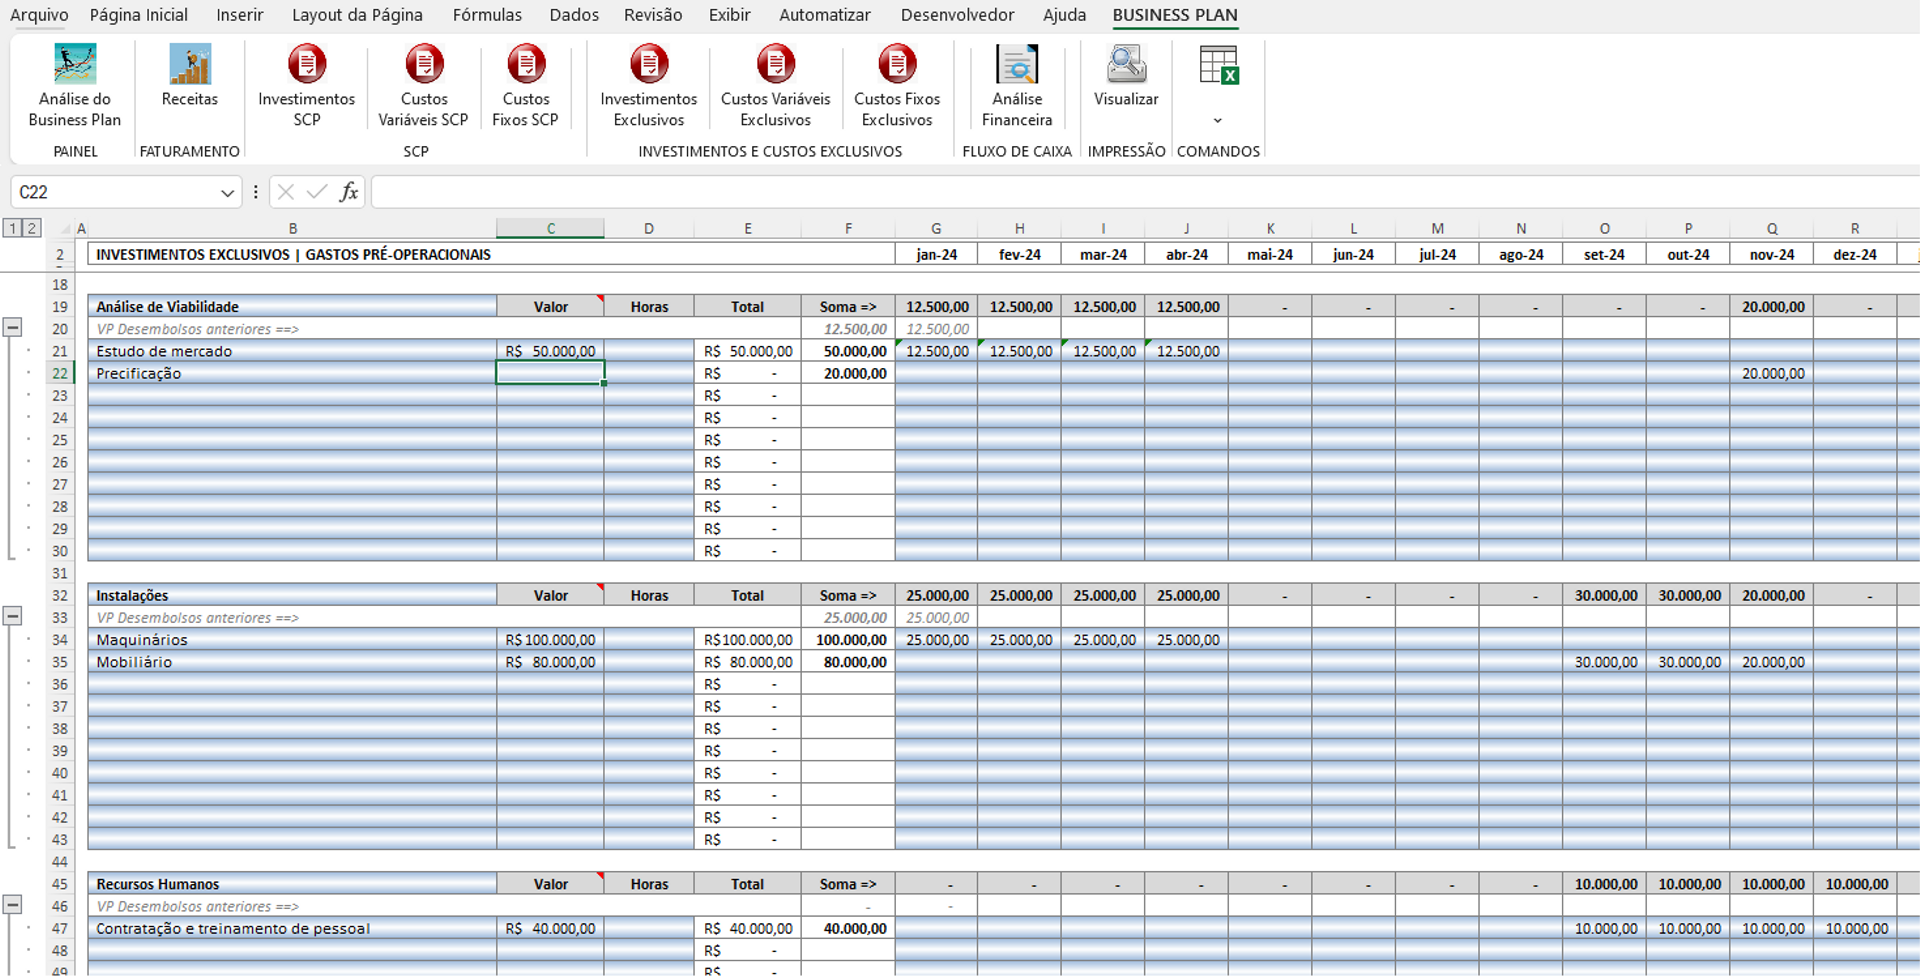Open Custos Fixos Exclusivos icon
Screen dimensions: 1920x976
tap(897, 64)
